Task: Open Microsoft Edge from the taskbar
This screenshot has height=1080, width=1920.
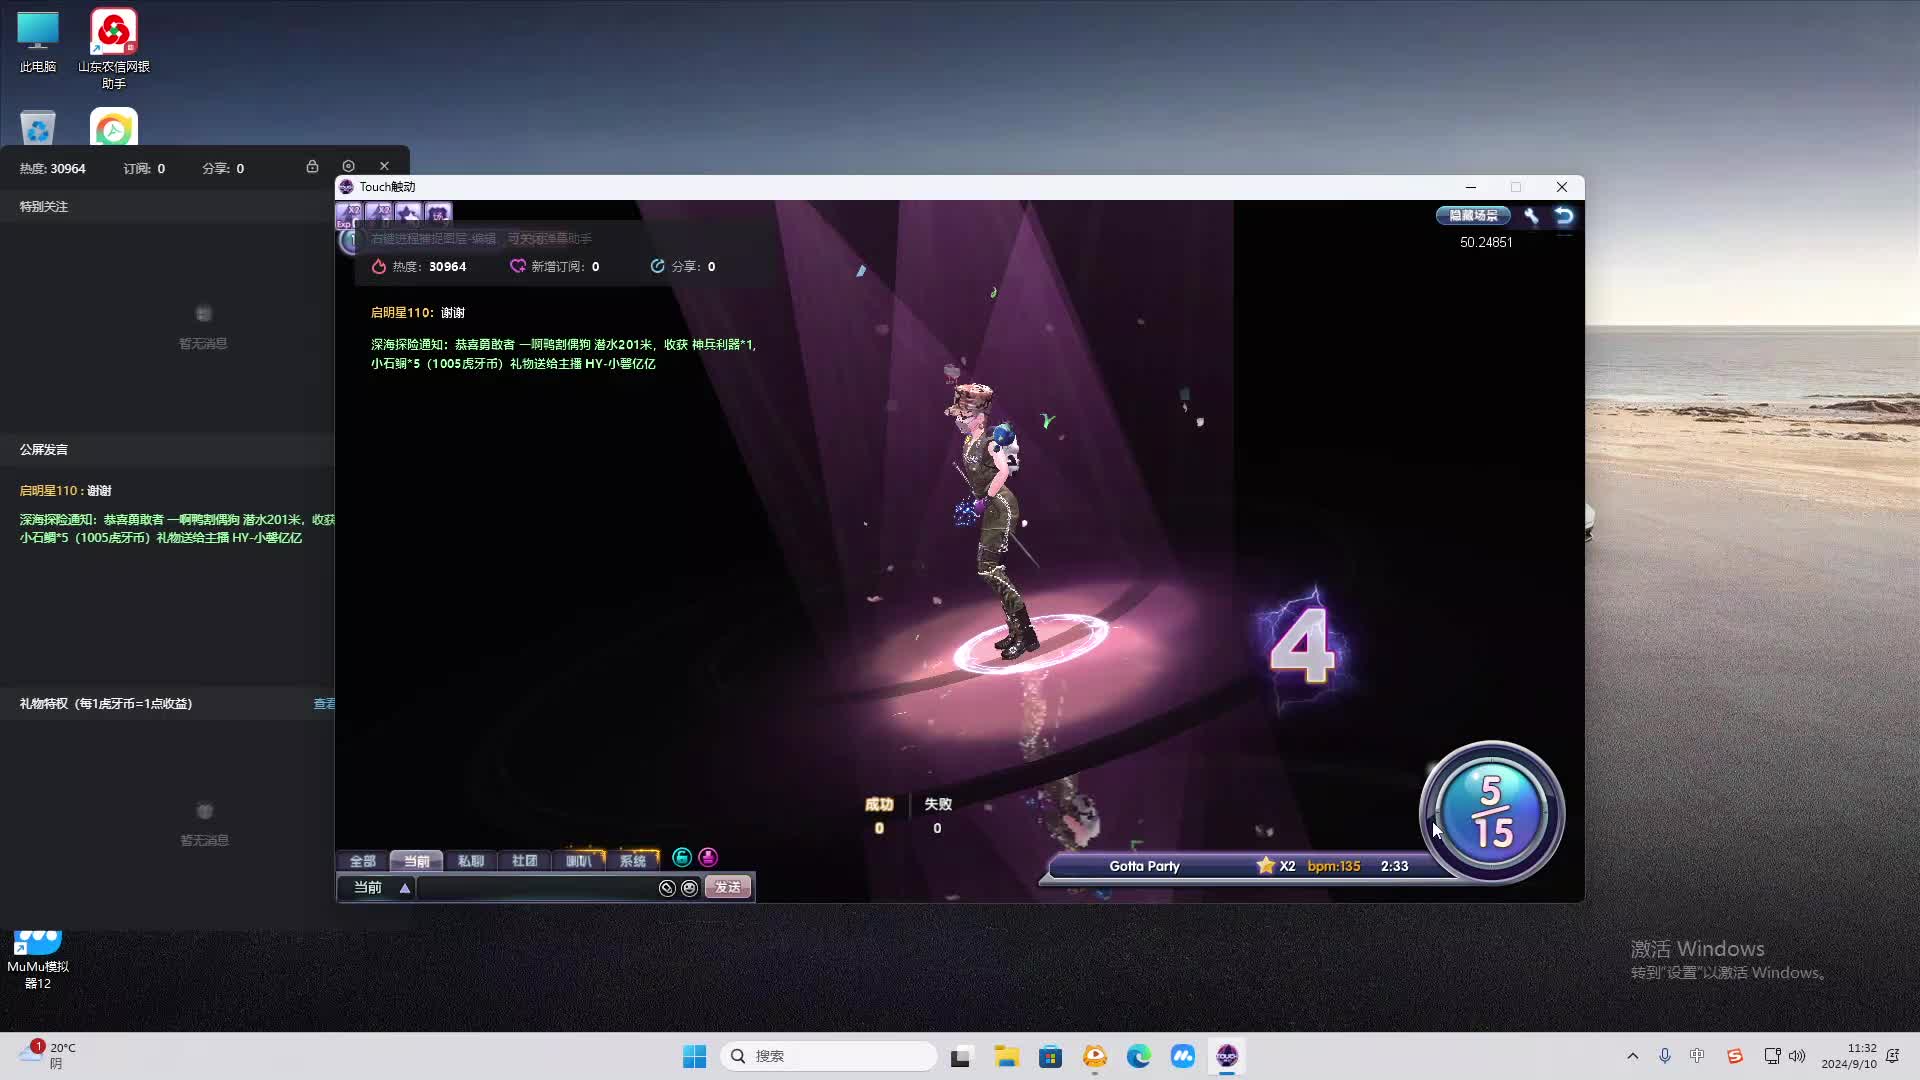Action: 1138,1056
